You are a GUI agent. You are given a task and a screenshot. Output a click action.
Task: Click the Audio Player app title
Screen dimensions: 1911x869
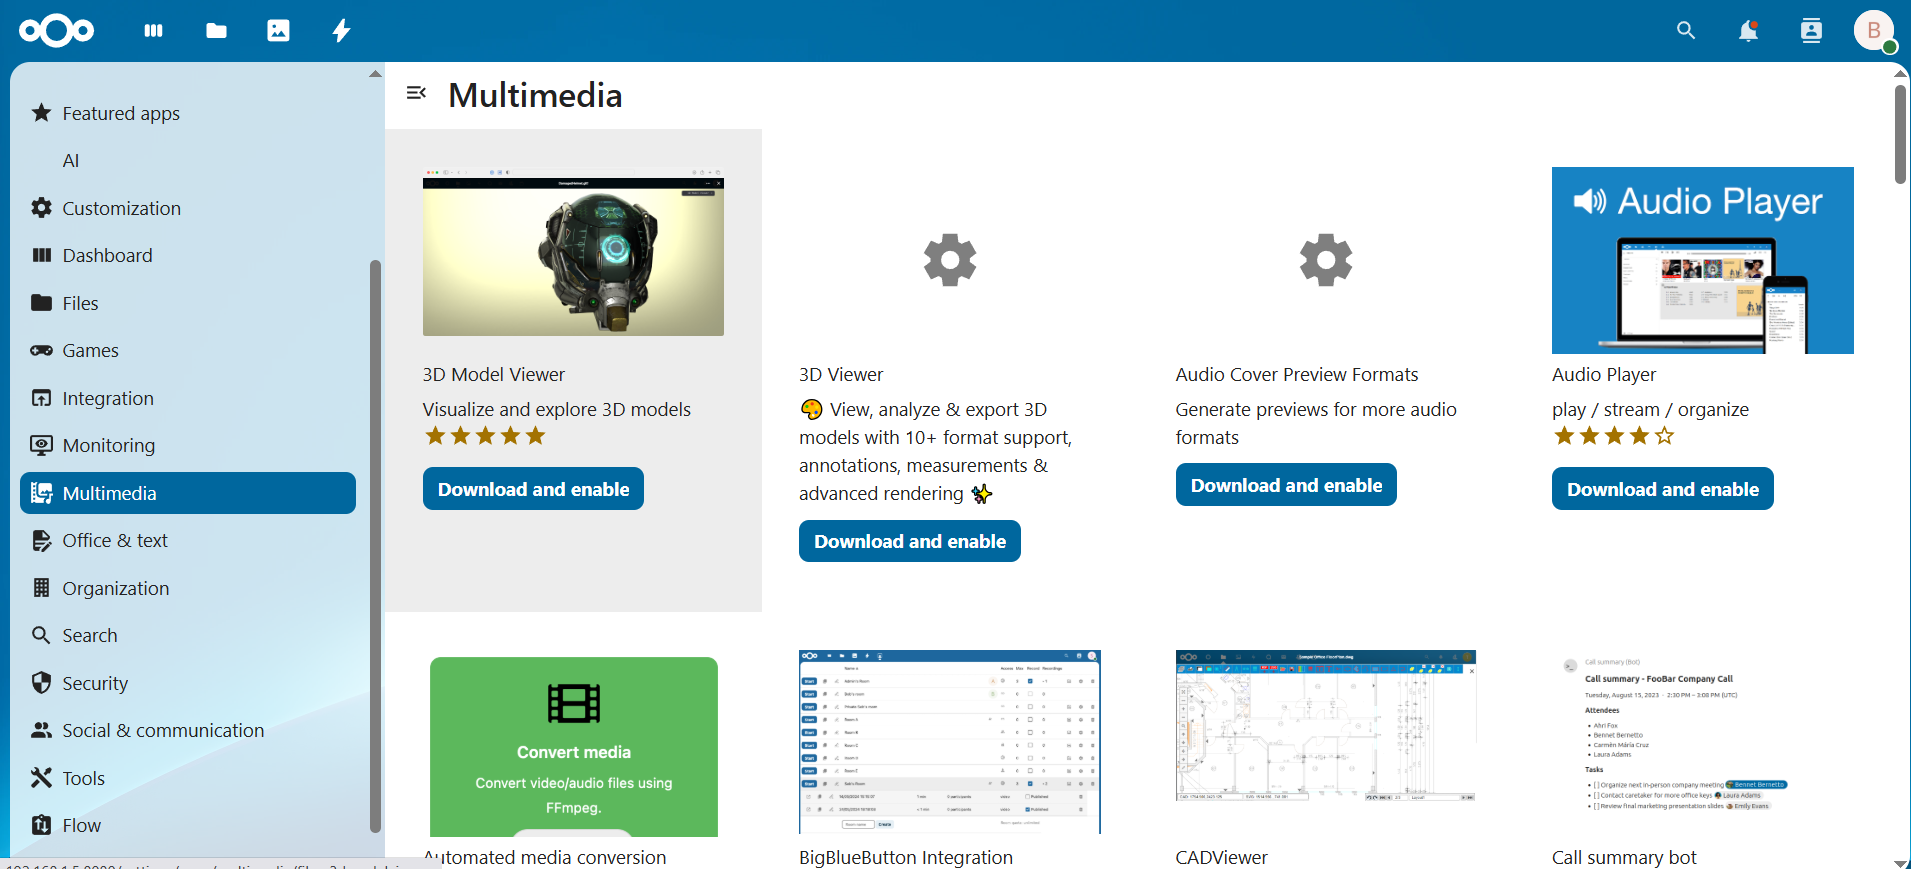click(x=1604, y=374)
